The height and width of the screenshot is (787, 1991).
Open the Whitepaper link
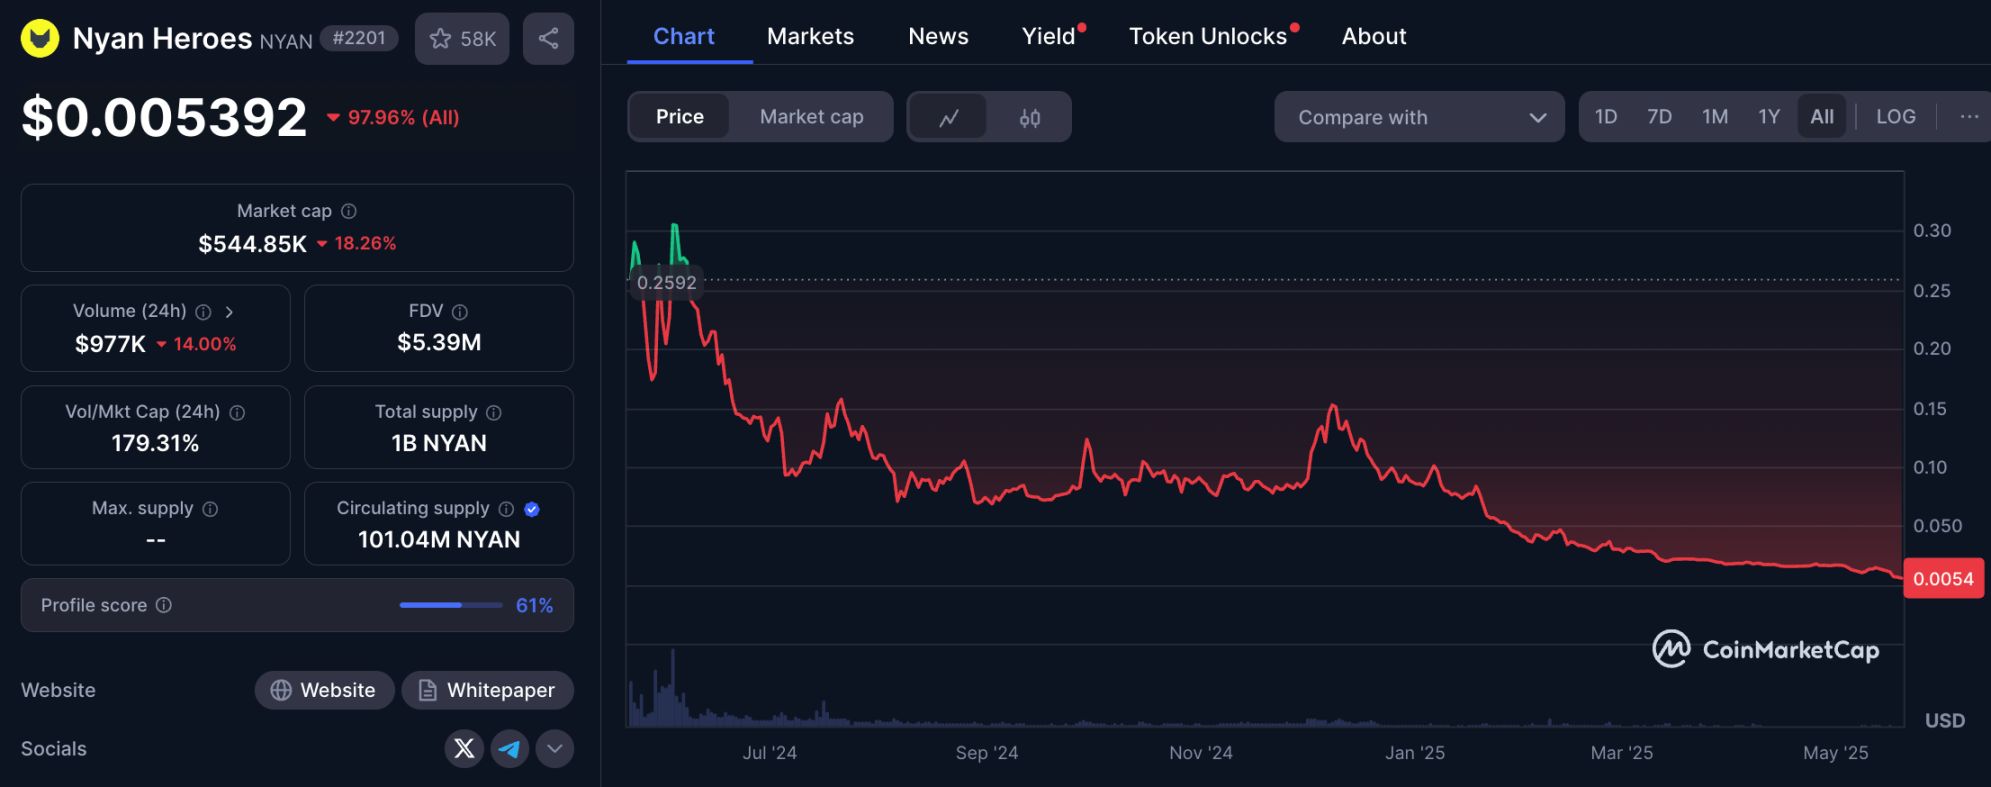(487, 690)
